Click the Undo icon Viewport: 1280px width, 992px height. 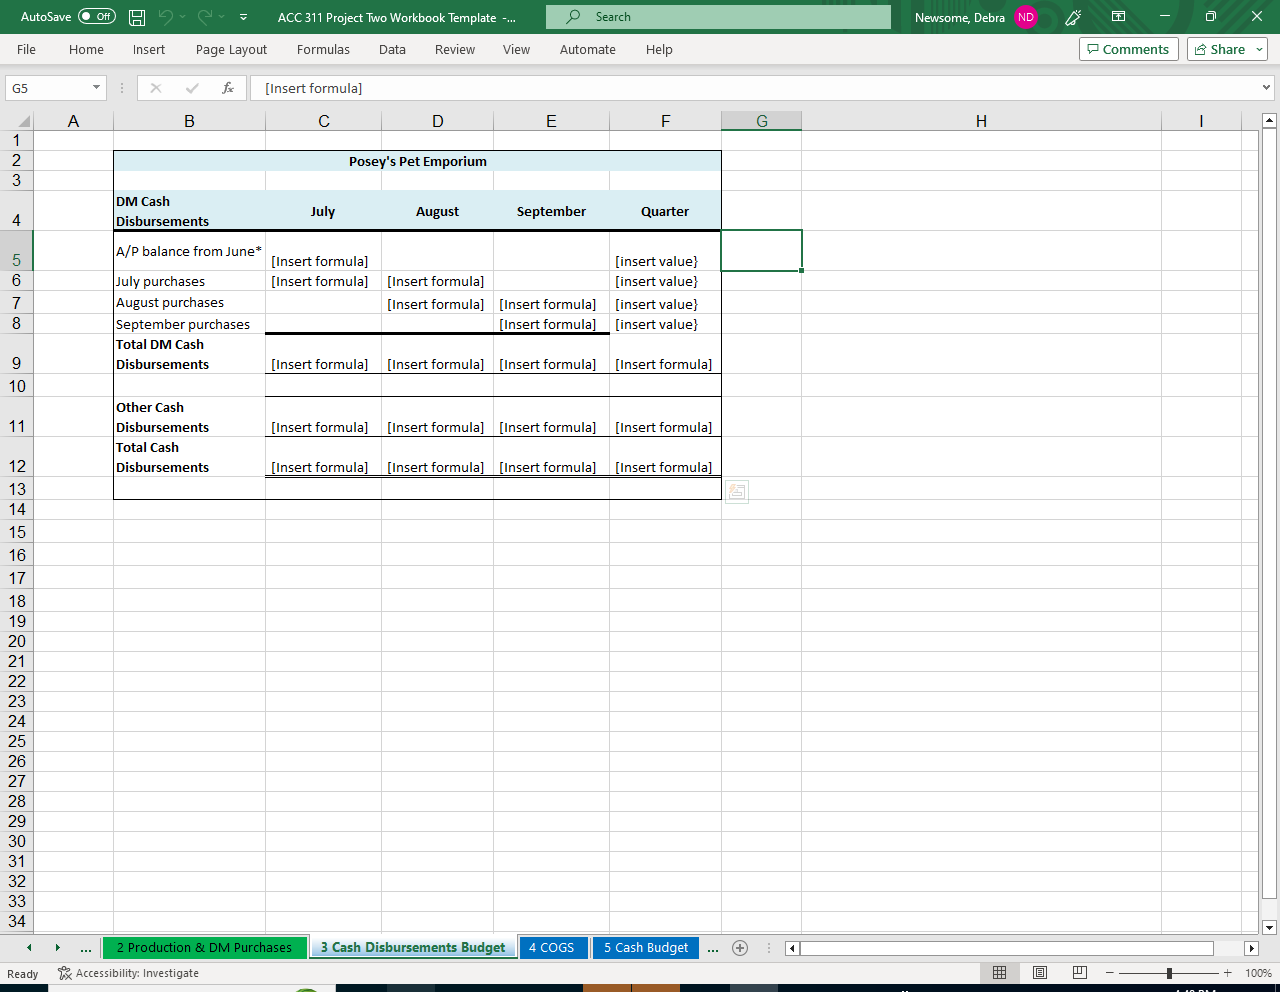166,16
